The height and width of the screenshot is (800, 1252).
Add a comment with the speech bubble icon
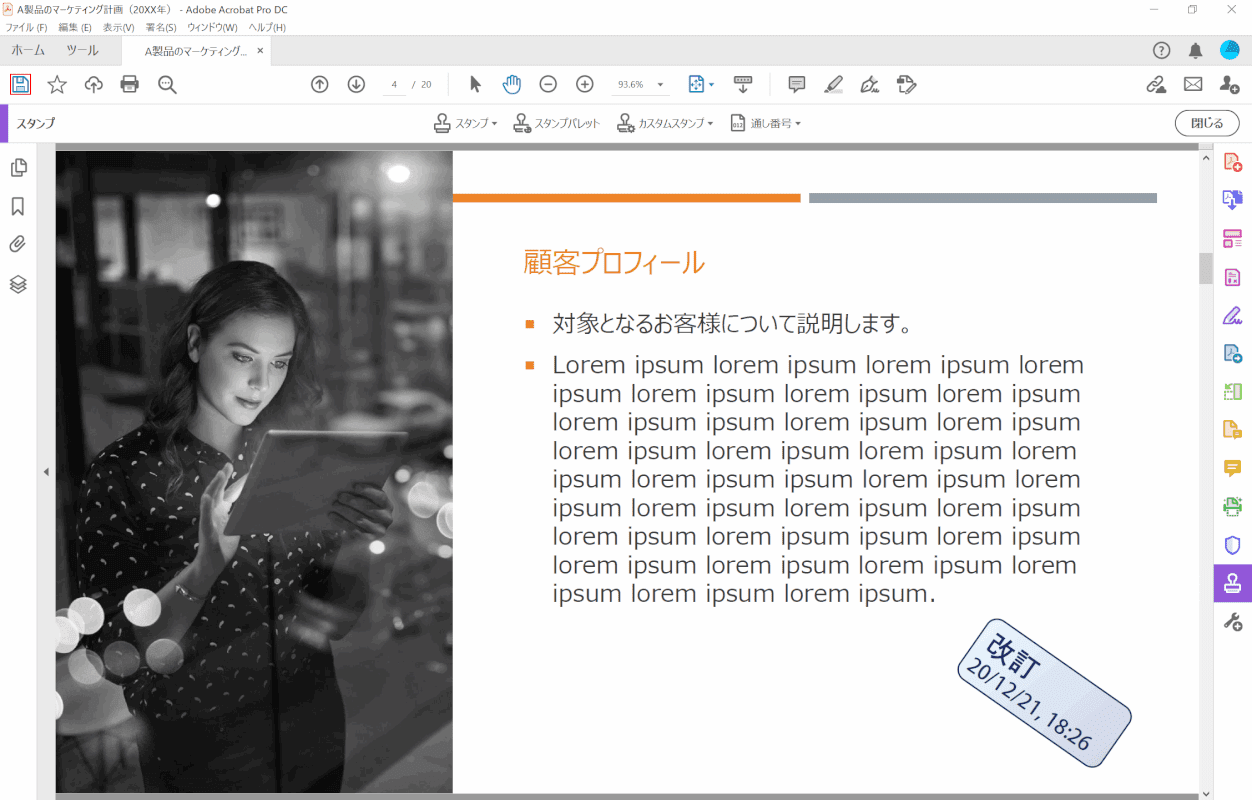pos(797,85)
